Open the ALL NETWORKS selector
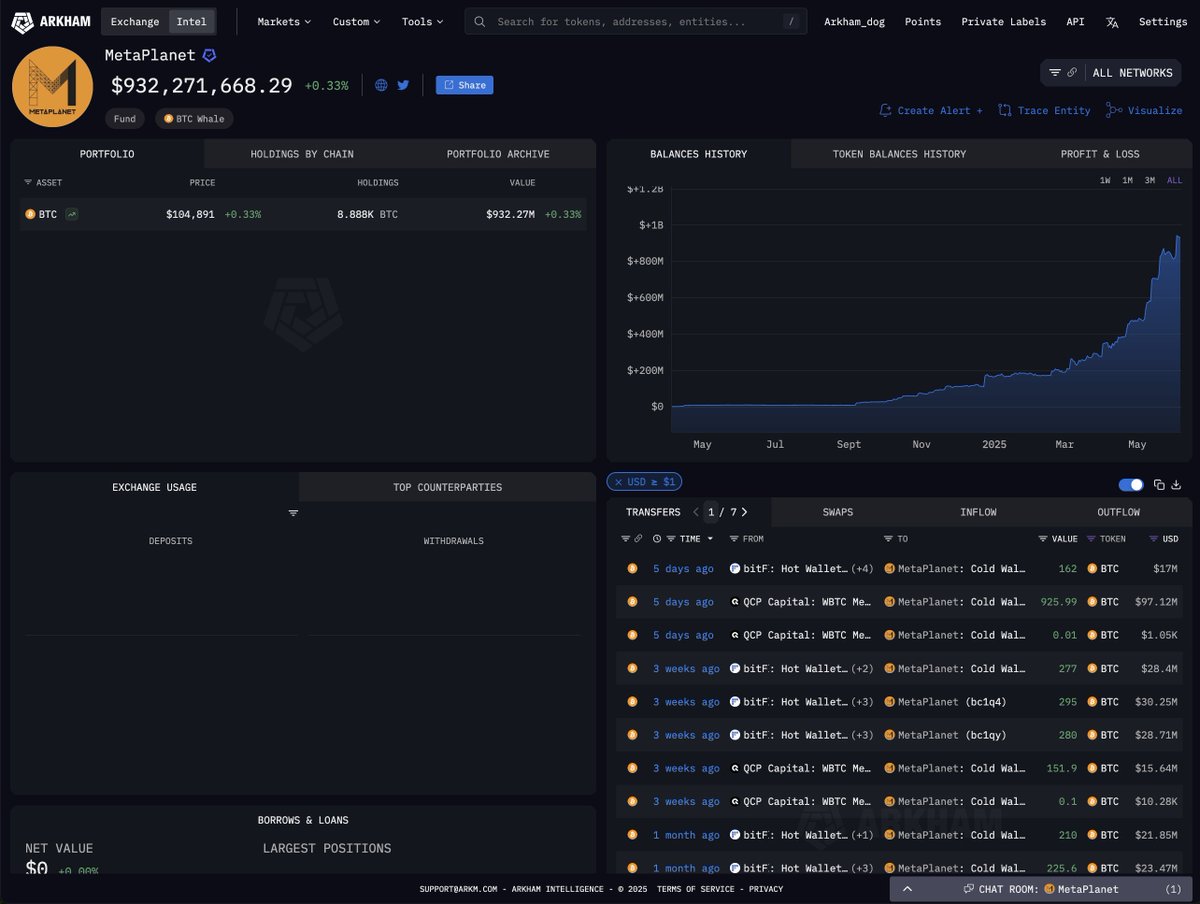Screen dimensions: 1200x904 (1111, 73)
